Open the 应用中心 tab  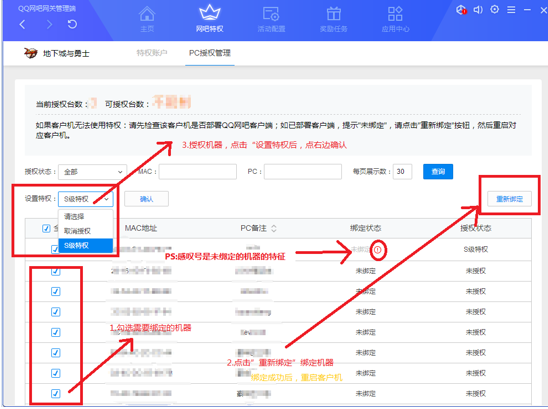[x=395, y=19]
